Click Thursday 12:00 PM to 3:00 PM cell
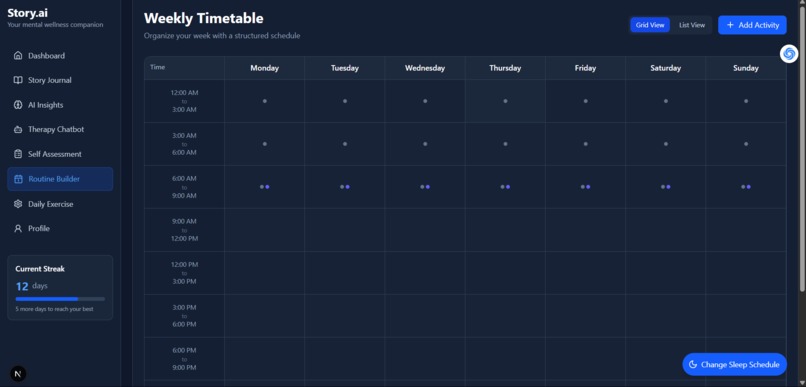806x387 pixels. click(x=505, y=273)
